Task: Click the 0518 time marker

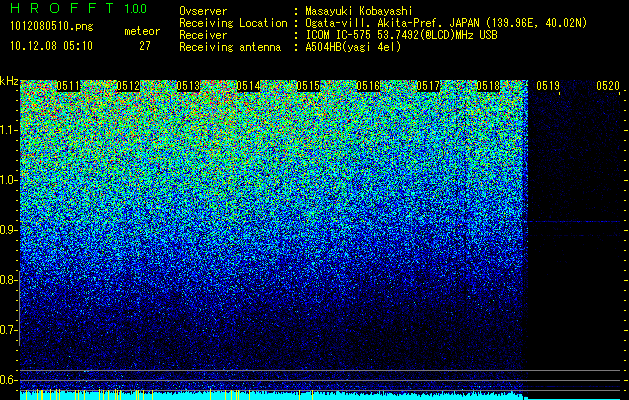Action: (488, 86)
